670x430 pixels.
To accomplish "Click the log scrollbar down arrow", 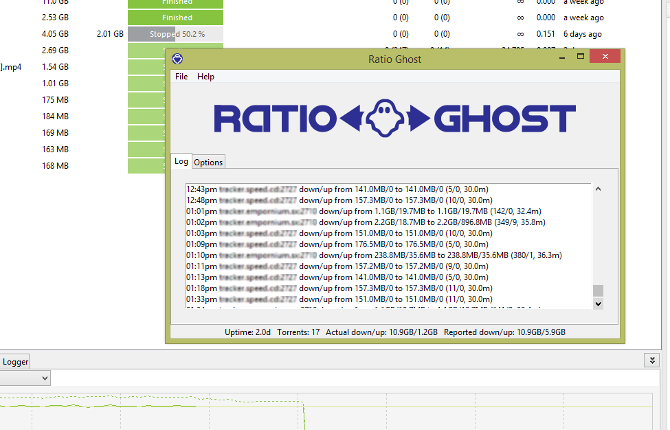I will [x=598, y=304].
